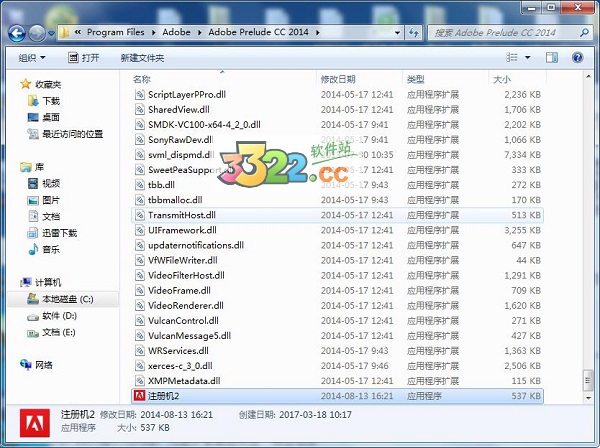Select the SharedView.dll file icon

[x=140, y=109]
